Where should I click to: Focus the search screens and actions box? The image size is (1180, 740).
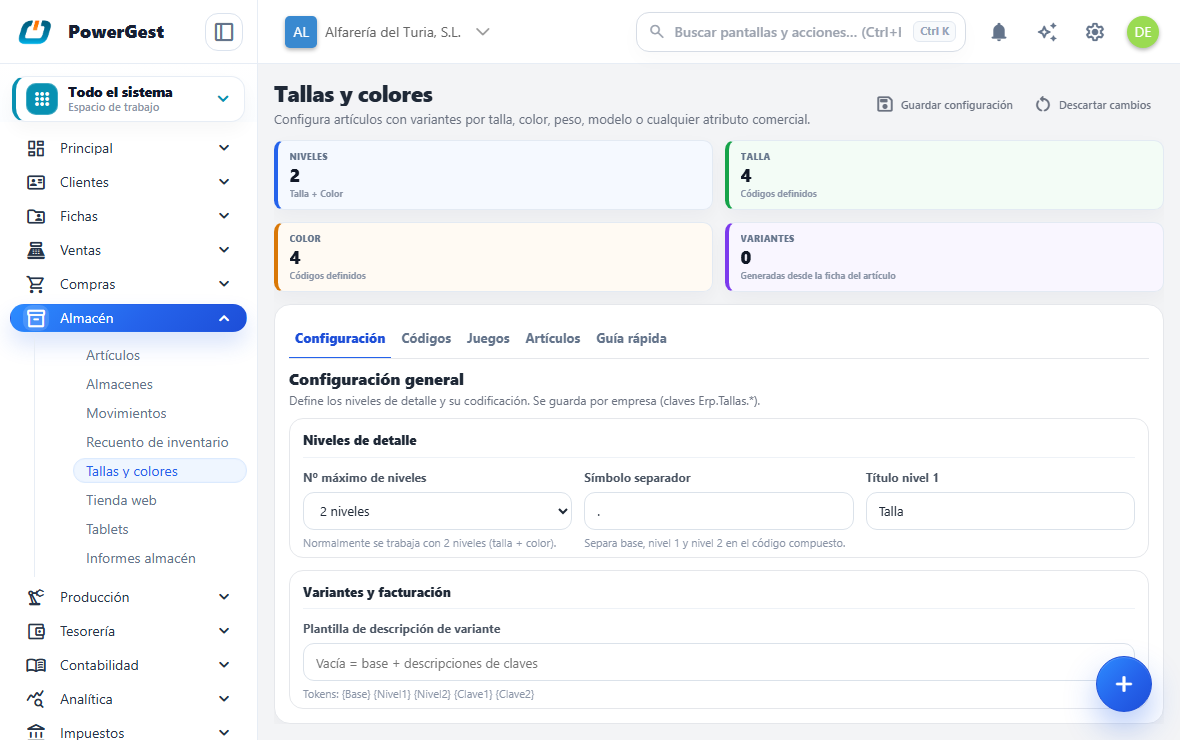point(800,32)
